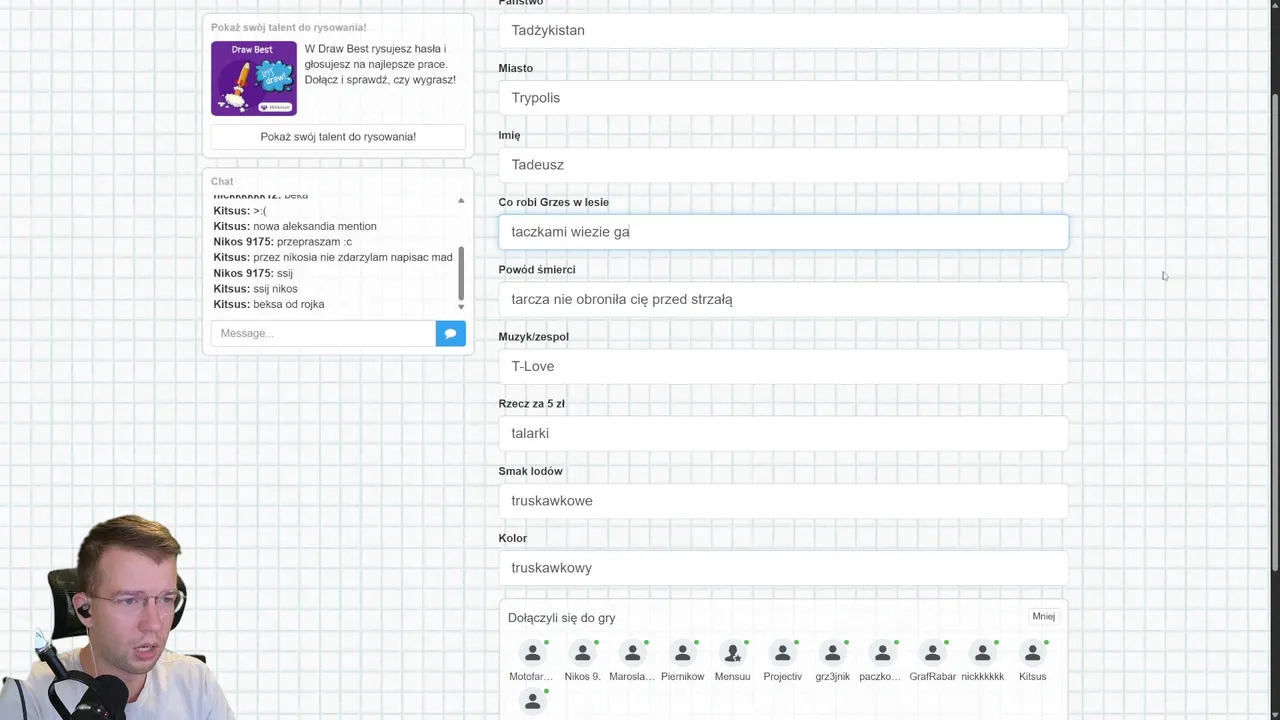Screen dimensions: 1280x720
Task: Click the 'Smak lodów' field label
Action: click(531, 471)
